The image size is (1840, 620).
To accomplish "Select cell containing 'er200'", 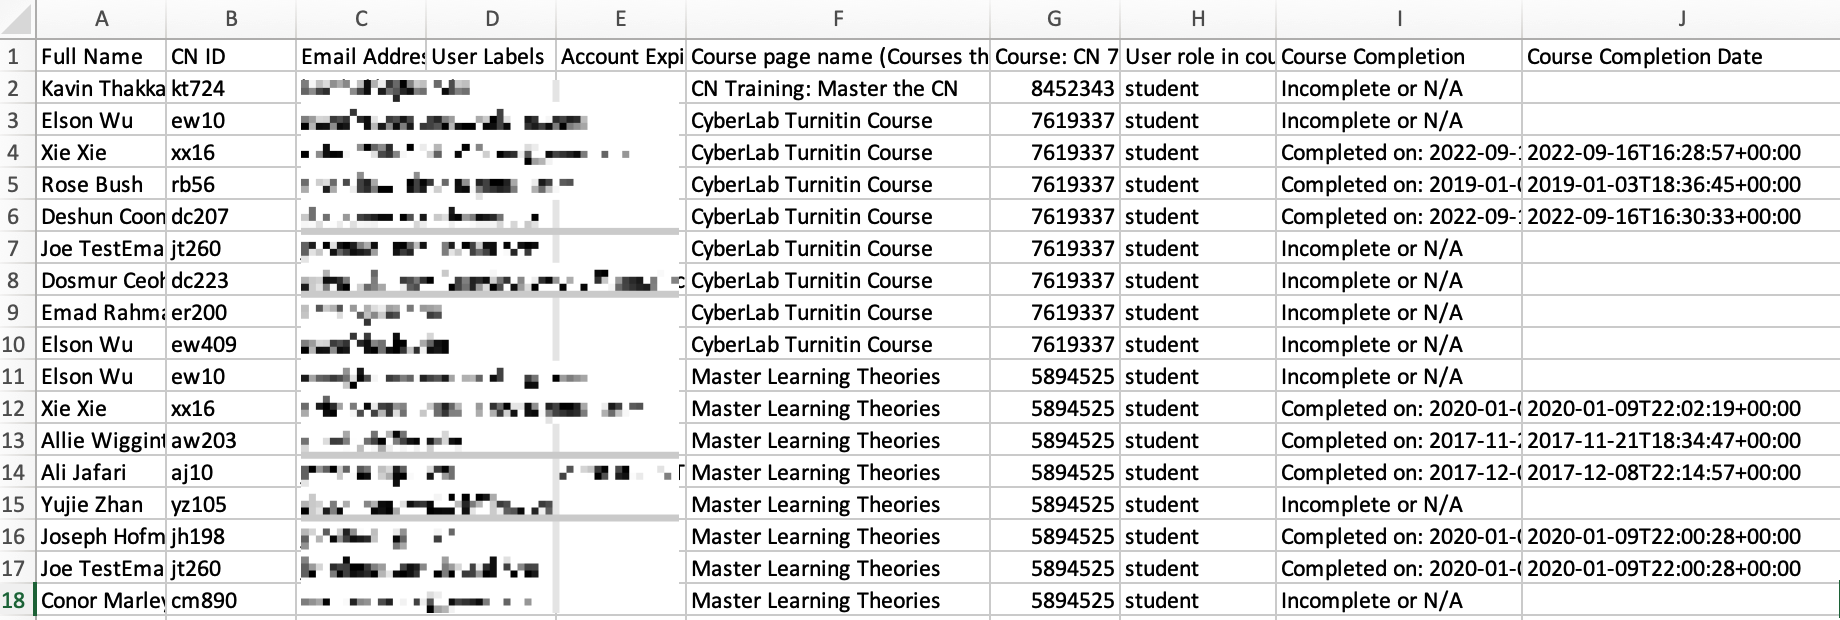I will (x=231, y=312).
